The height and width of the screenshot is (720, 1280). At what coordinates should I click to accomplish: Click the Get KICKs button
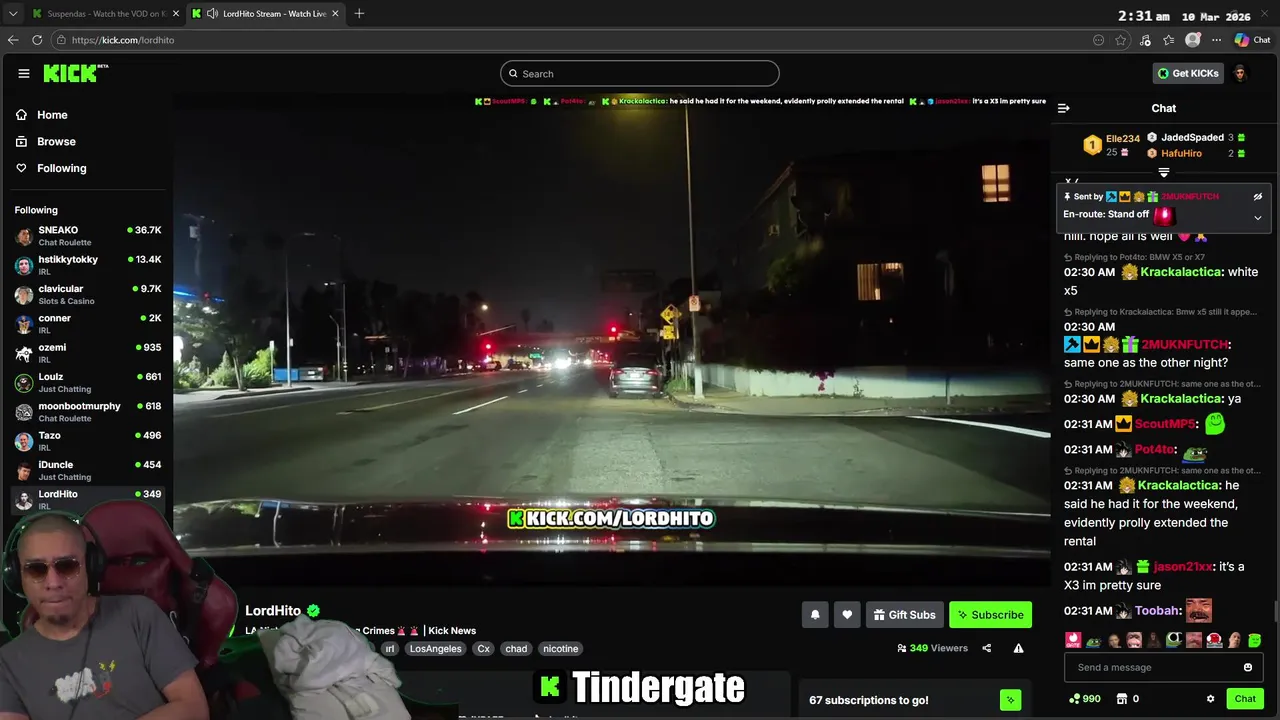pyautogui.click(x=1188, y=73)
